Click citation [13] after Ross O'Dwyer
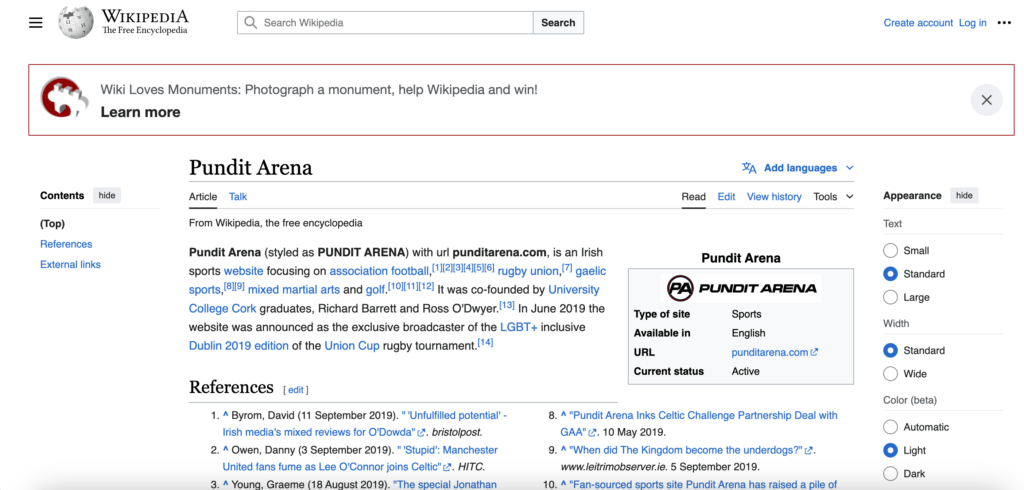1024x490 pixels. tap(507, 305)
